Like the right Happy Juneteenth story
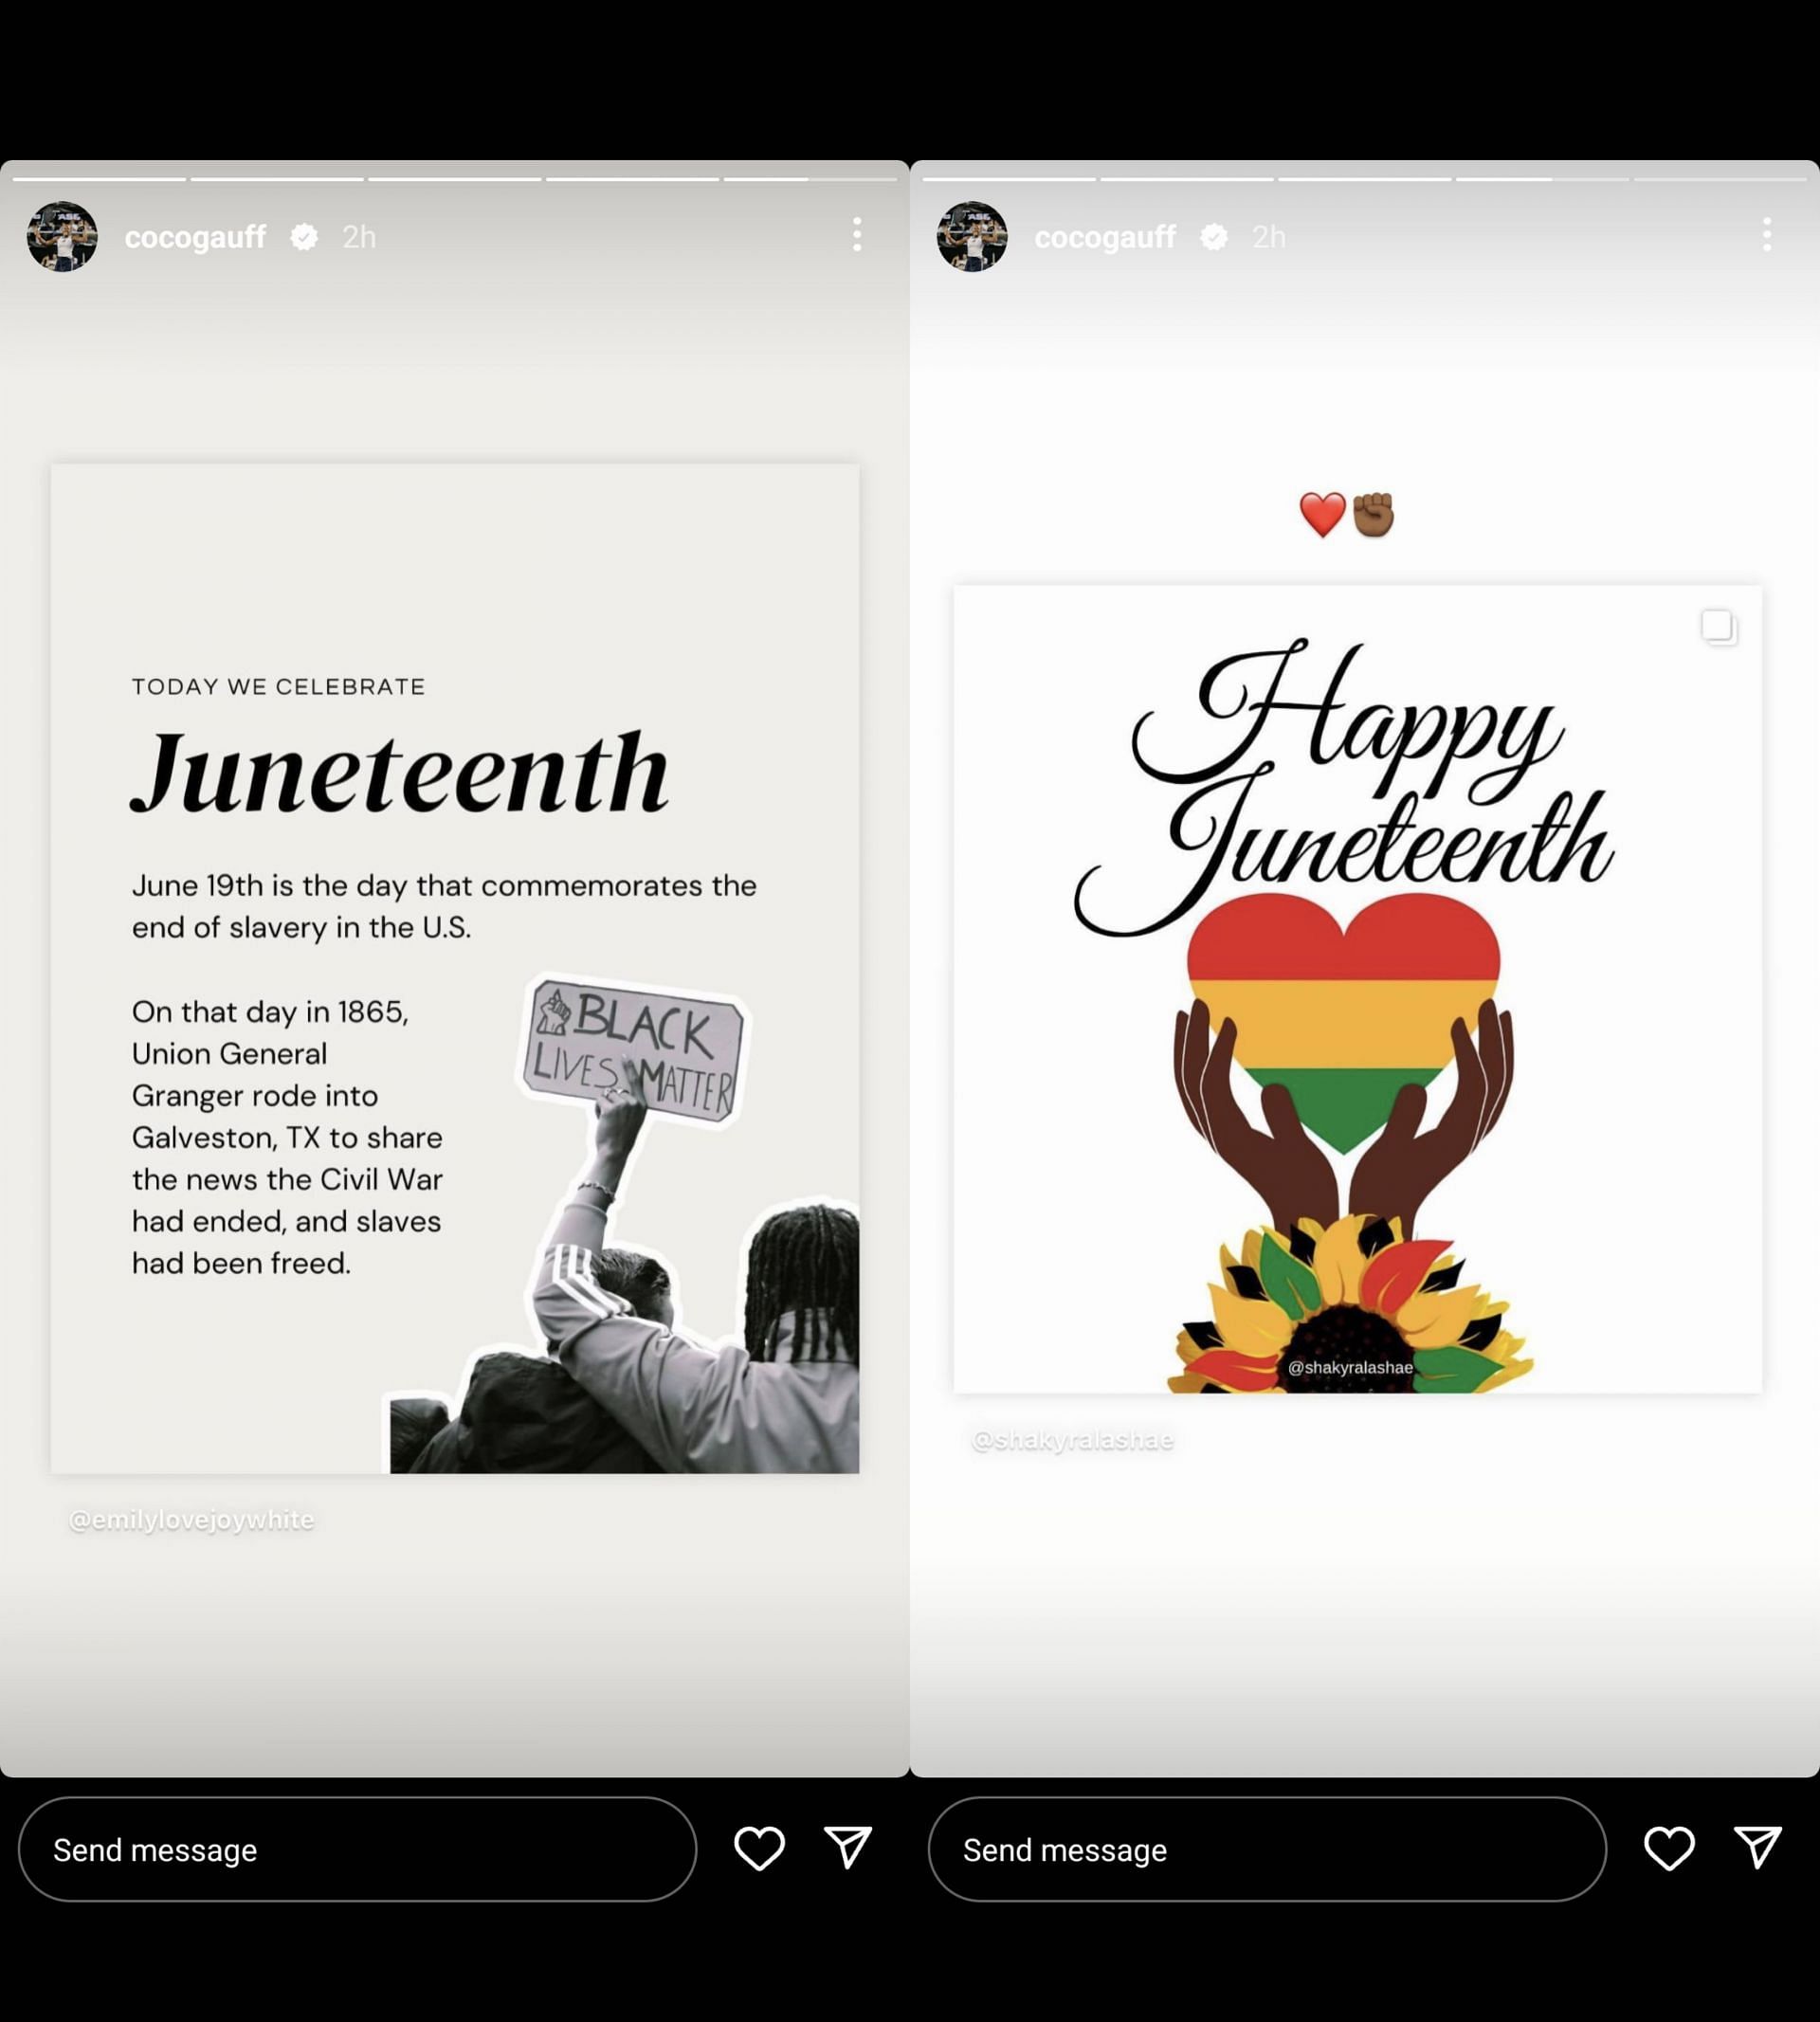This screenshot has width=1820, height=2022. click(1669, 1848)
